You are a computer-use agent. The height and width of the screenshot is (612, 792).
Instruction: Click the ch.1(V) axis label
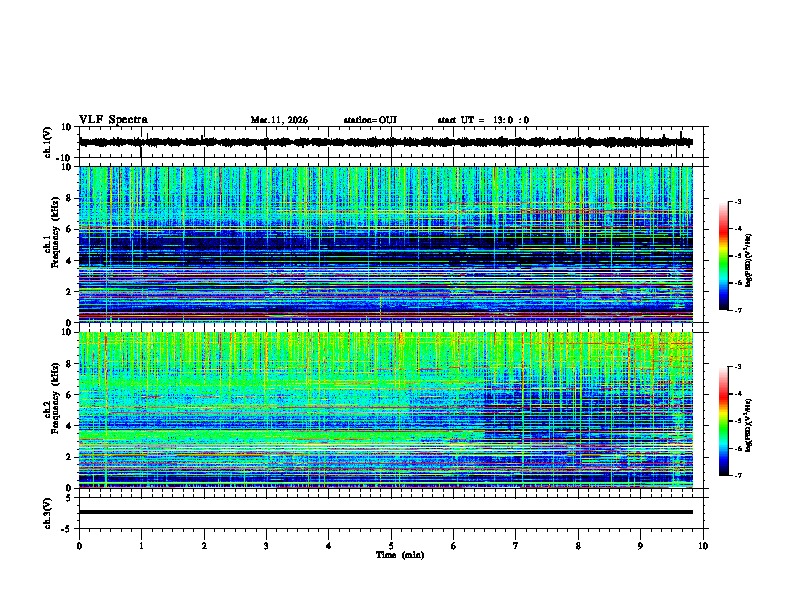(x=48, y=142)
